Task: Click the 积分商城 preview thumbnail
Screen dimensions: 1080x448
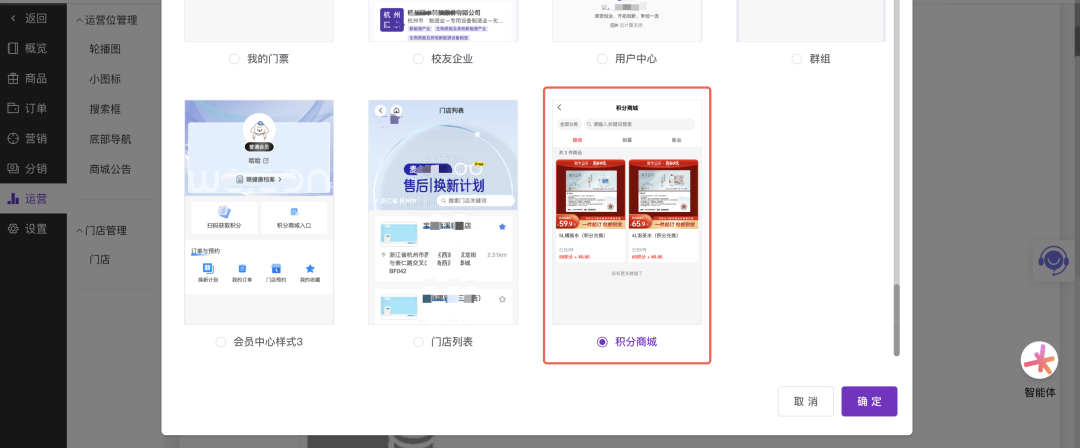Action: pyautogui.click(x=627, y=212)
